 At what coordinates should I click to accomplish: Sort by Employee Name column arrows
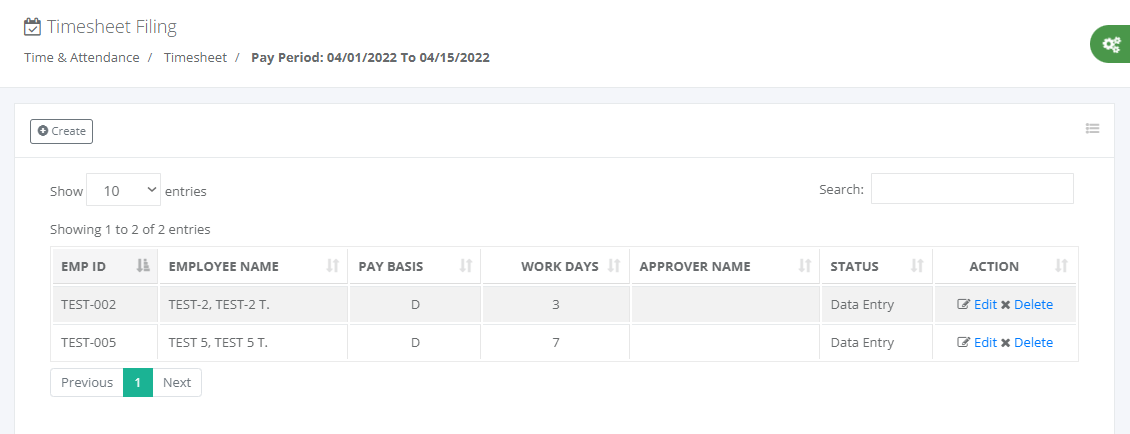tap(332, 266)
